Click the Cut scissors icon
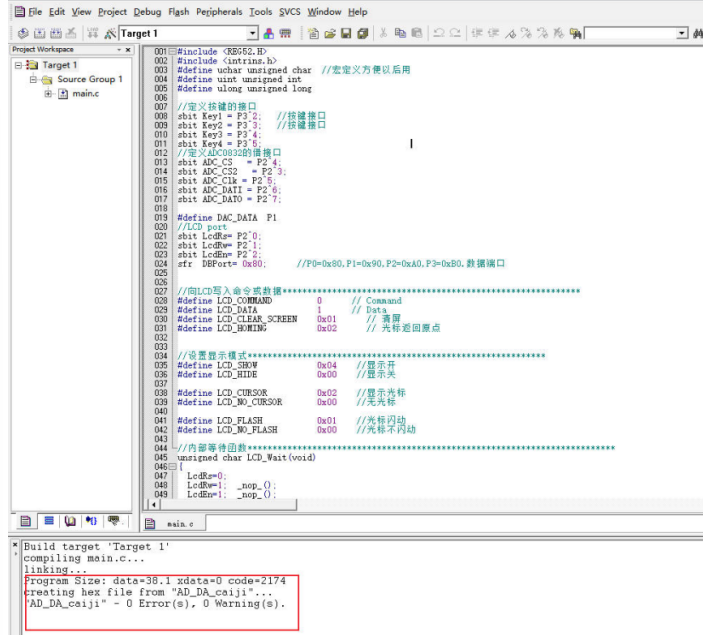 click(x=383, y=33)
